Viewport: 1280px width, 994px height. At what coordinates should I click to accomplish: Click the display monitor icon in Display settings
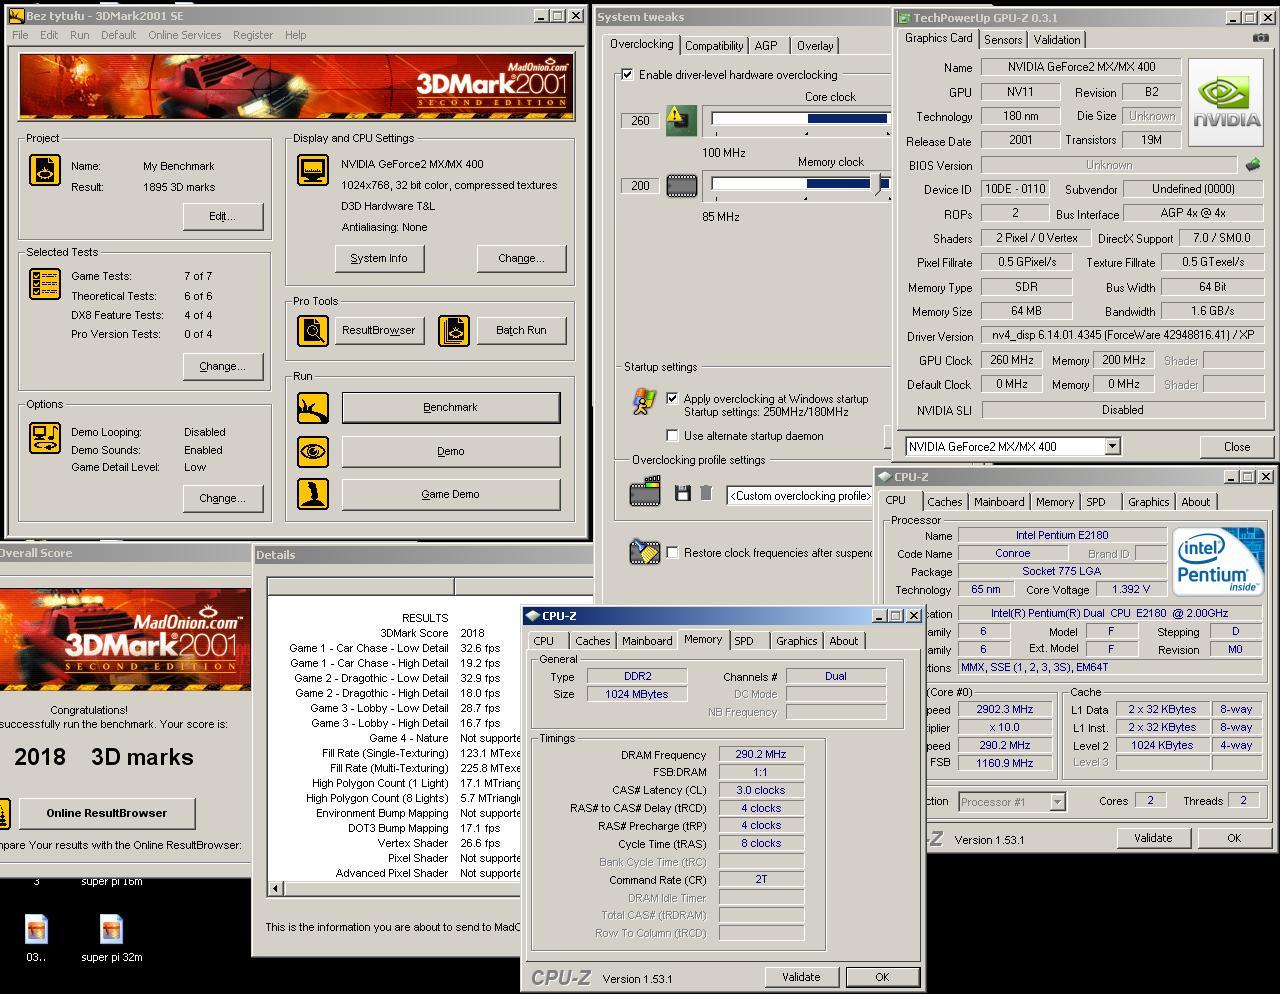click(x=313, y=169)
